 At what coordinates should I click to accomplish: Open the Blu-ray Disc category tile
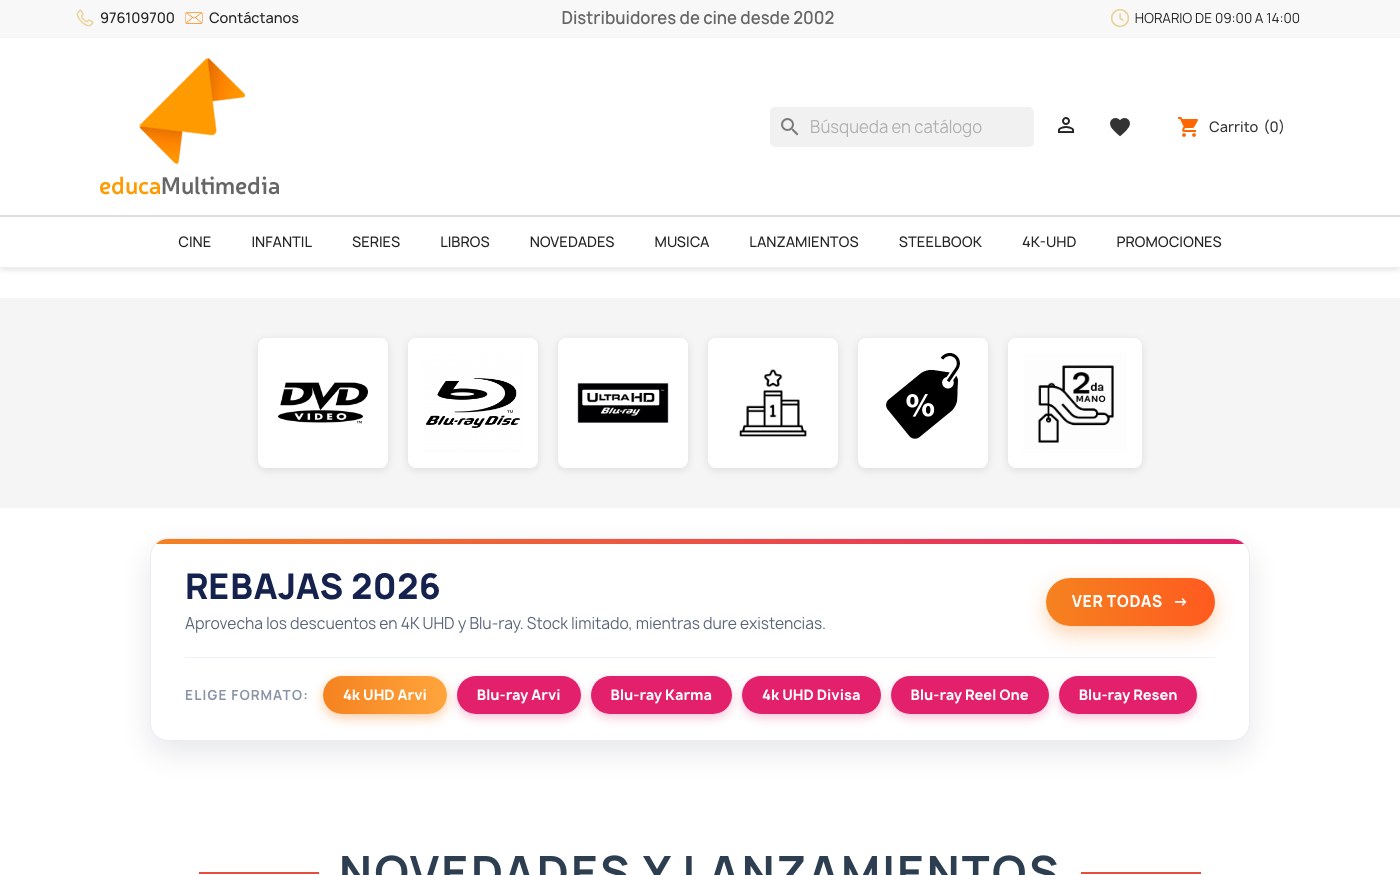click(x=473, y=403)
